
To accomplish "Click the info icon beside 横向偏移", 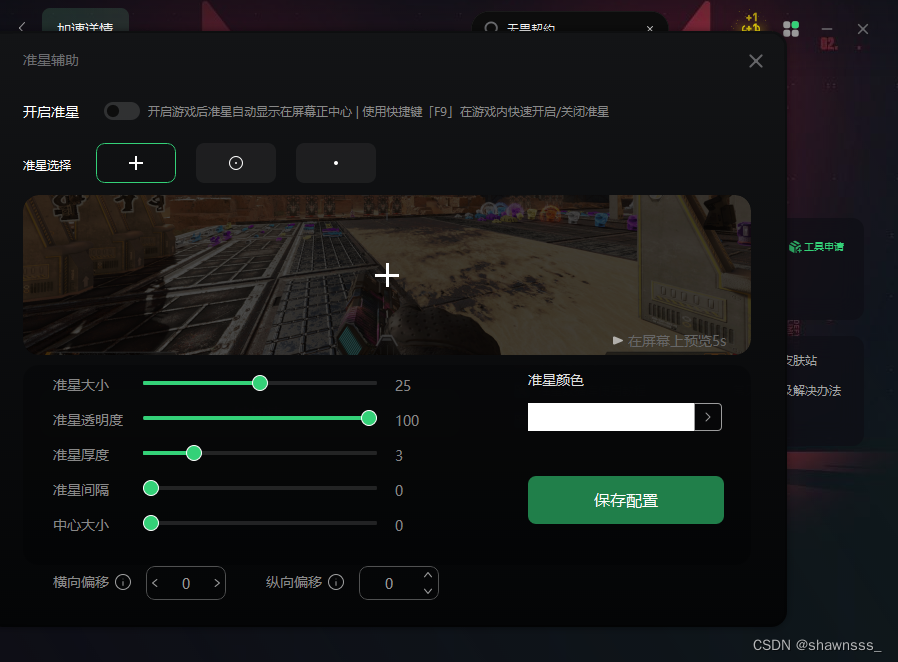I will click(x=123, y=582).
